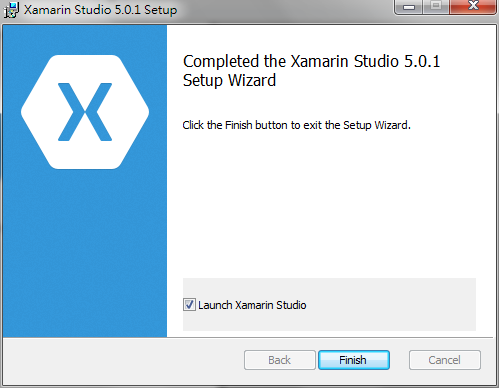Screen dimensions: 499x388
Task: Click the white Xamarin hexagon logo
Action: pos(85,112)
